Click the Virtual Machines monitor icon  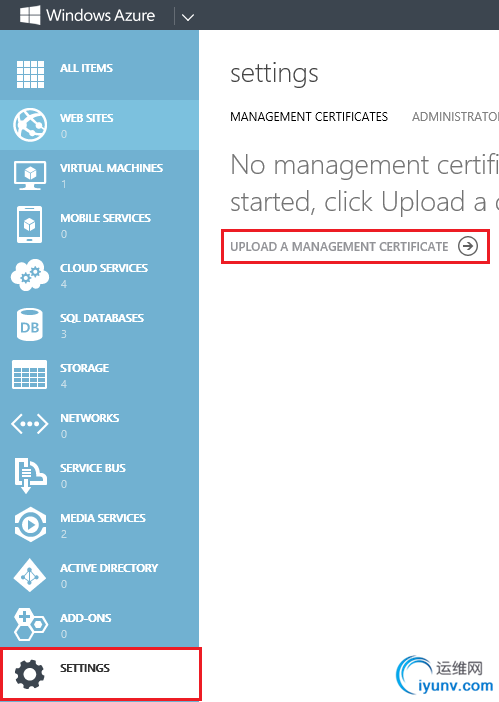[30, 175]
